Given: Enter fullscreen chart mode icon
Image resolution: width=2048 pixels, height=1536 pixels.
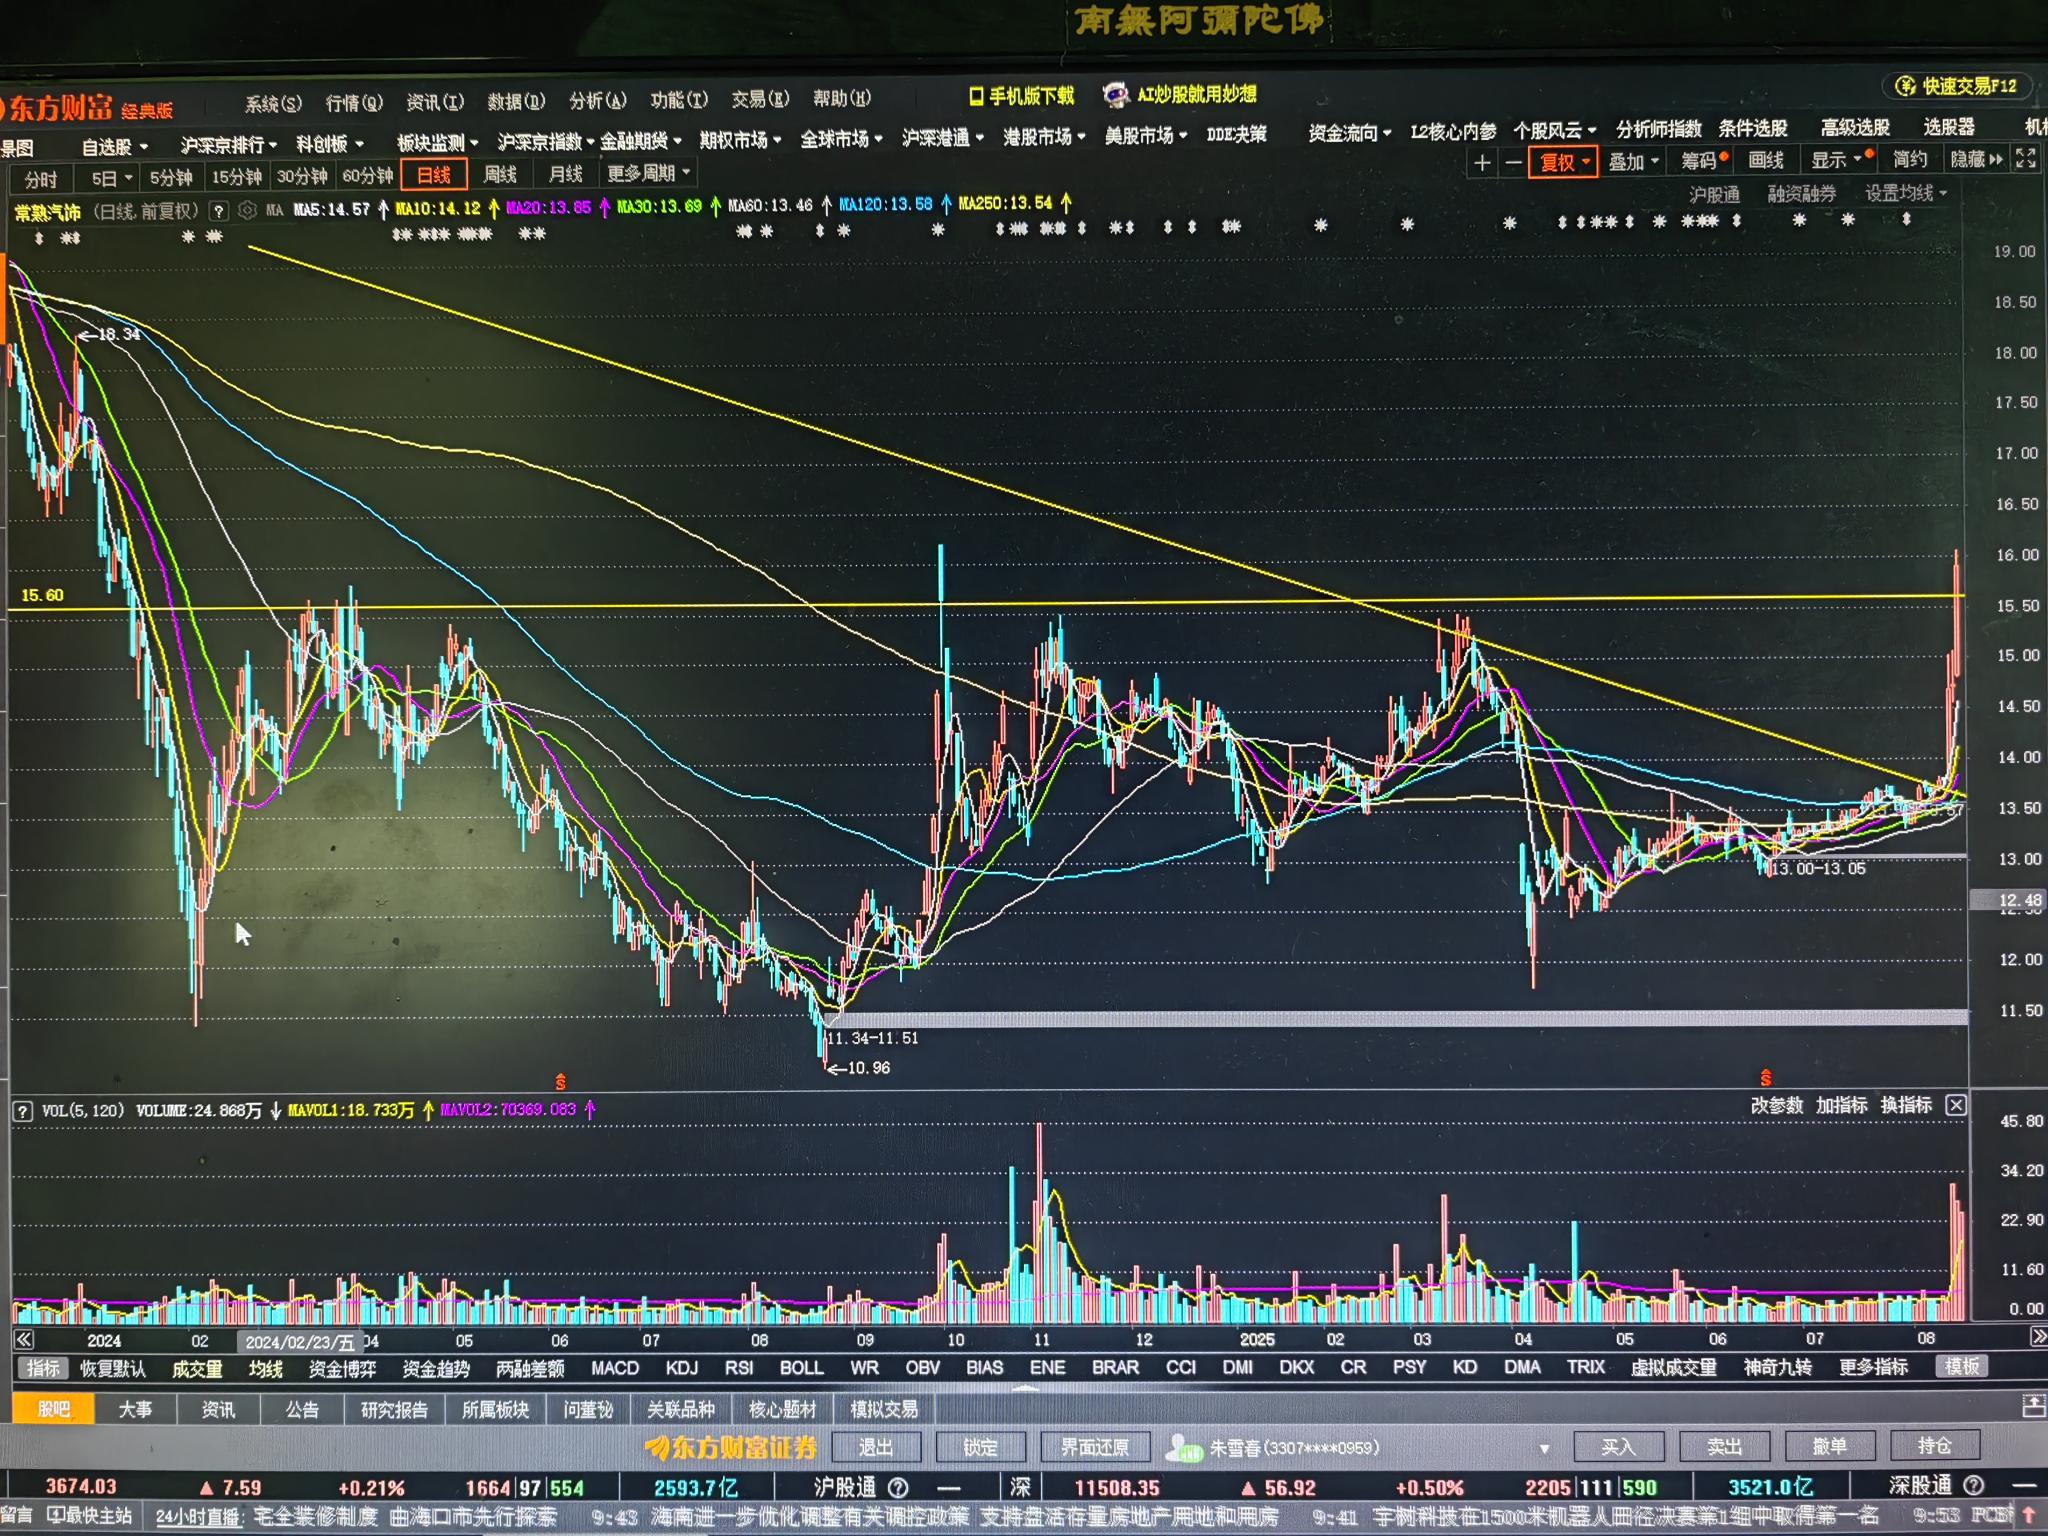Looking at the screenshot, I should click(x=2026, y=158).
